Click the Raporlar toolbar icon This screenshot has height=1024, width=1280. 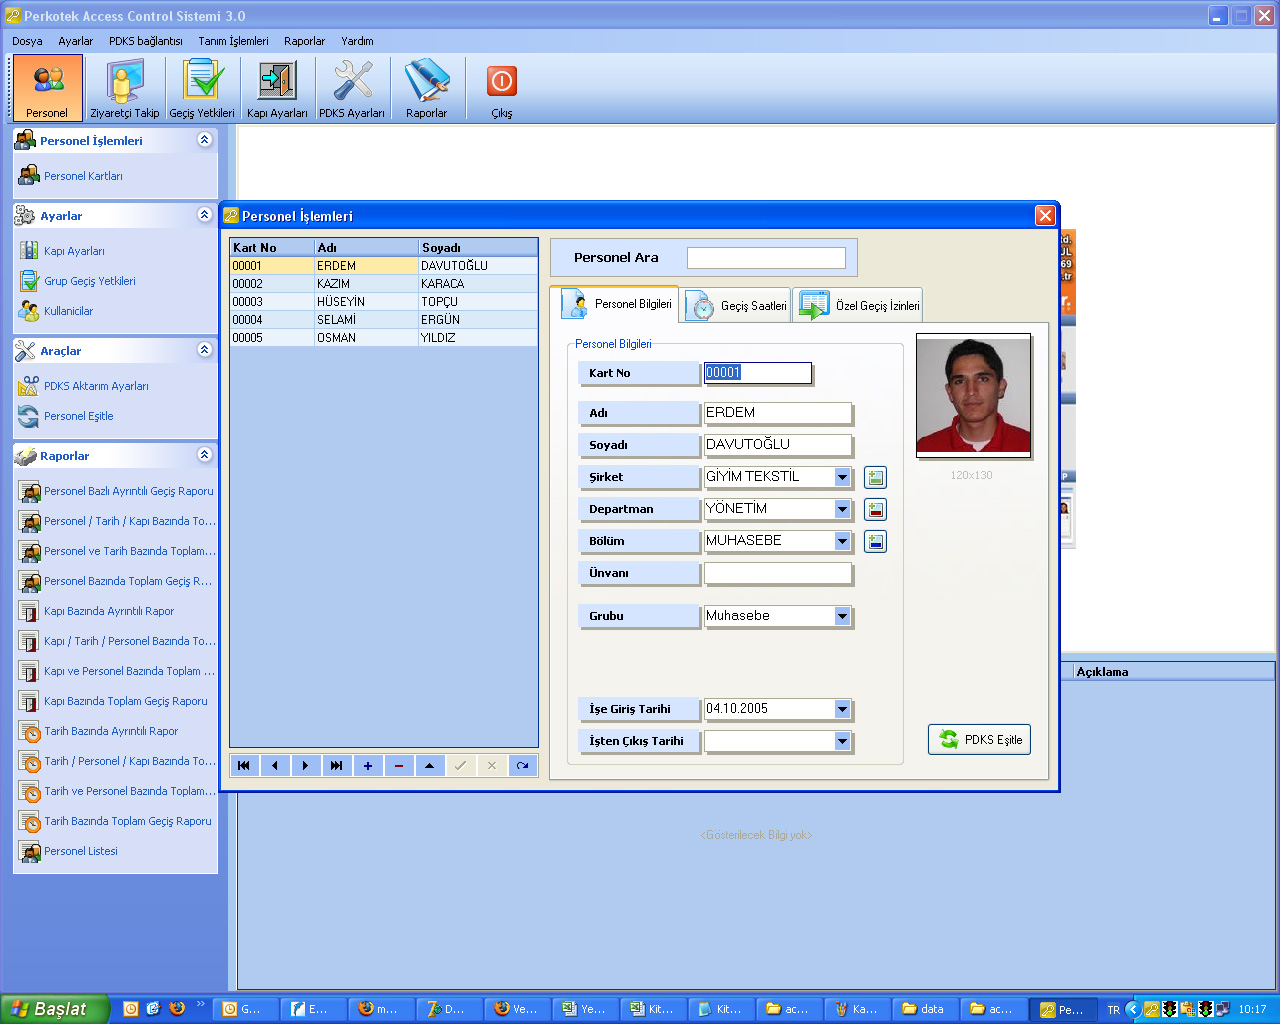427,88
